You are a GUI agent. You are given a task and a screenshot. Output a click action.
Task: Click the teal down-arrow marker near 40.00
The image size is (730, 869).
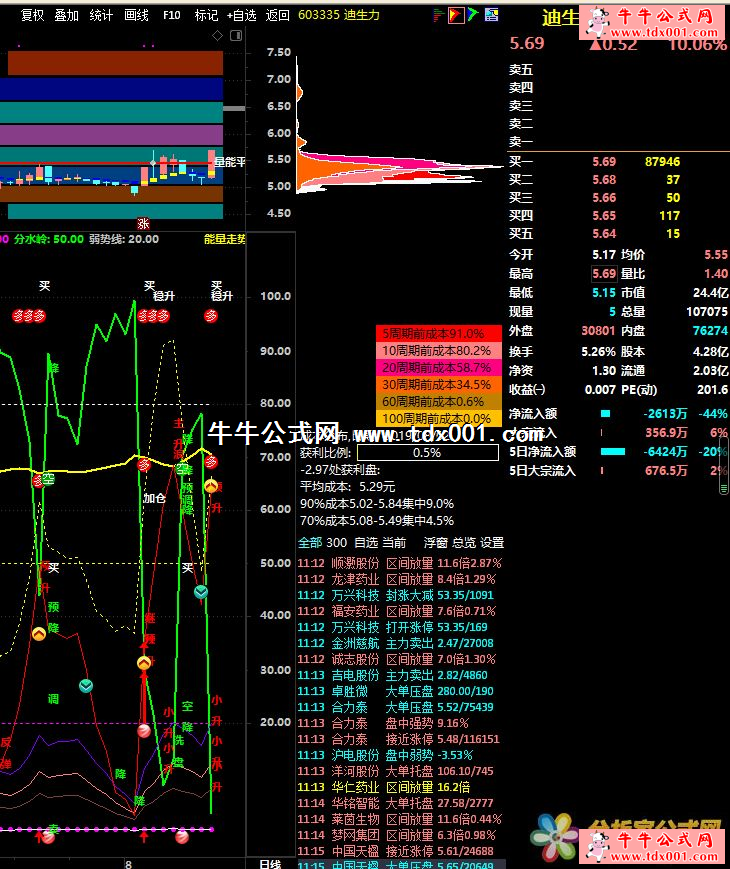coord(201,592)
